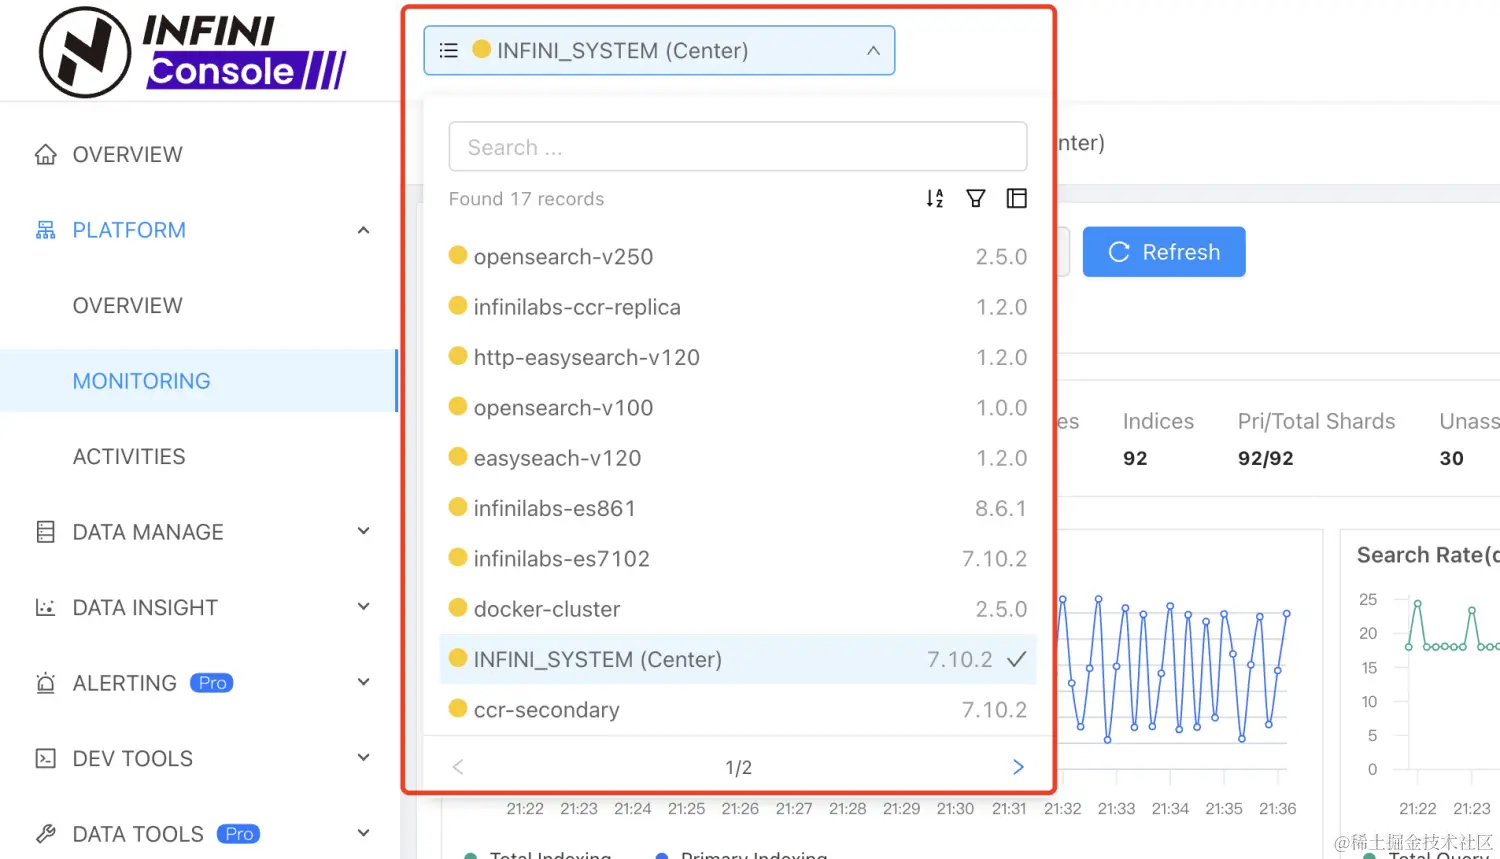Collapse the PLATFORM menu
1500x859 pixels.
[x=364, y=230]
